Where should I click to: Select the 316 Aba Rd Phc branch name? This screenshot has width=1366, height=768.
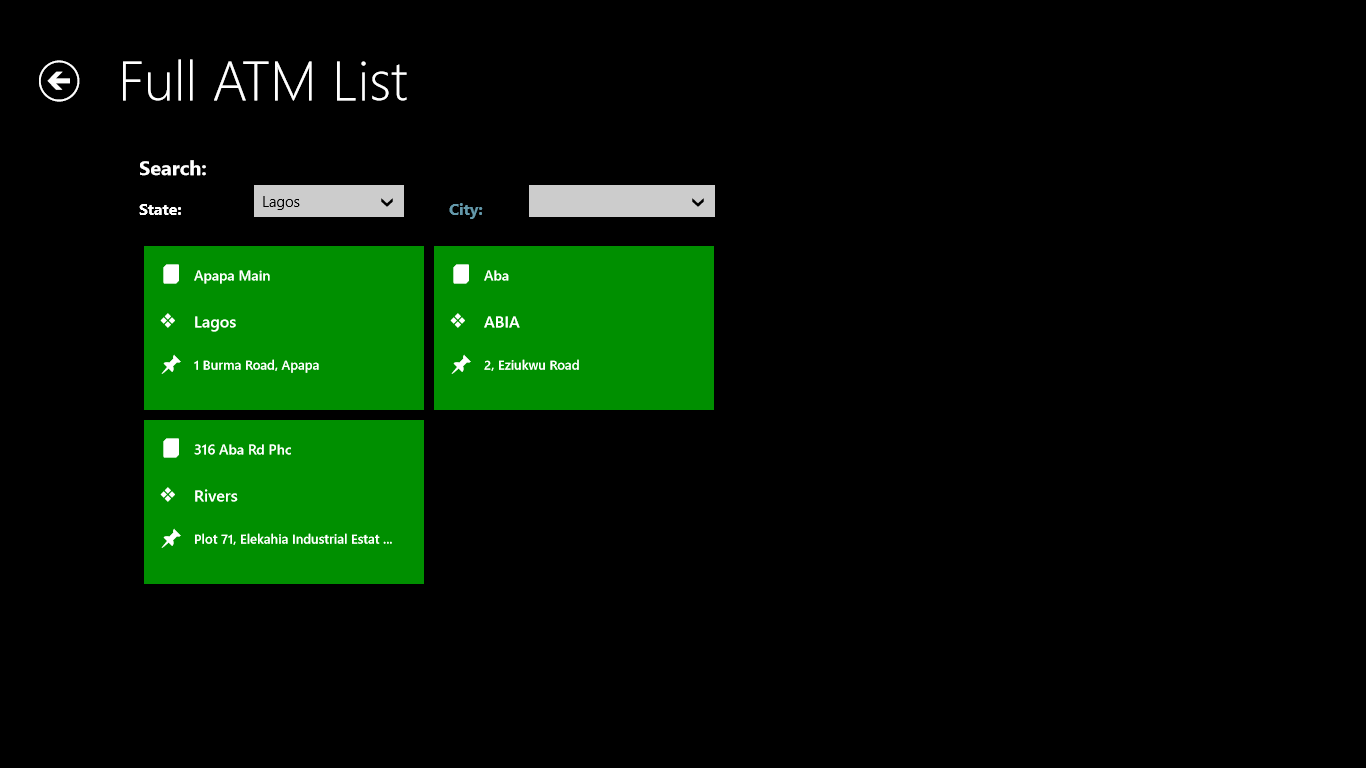243,450
